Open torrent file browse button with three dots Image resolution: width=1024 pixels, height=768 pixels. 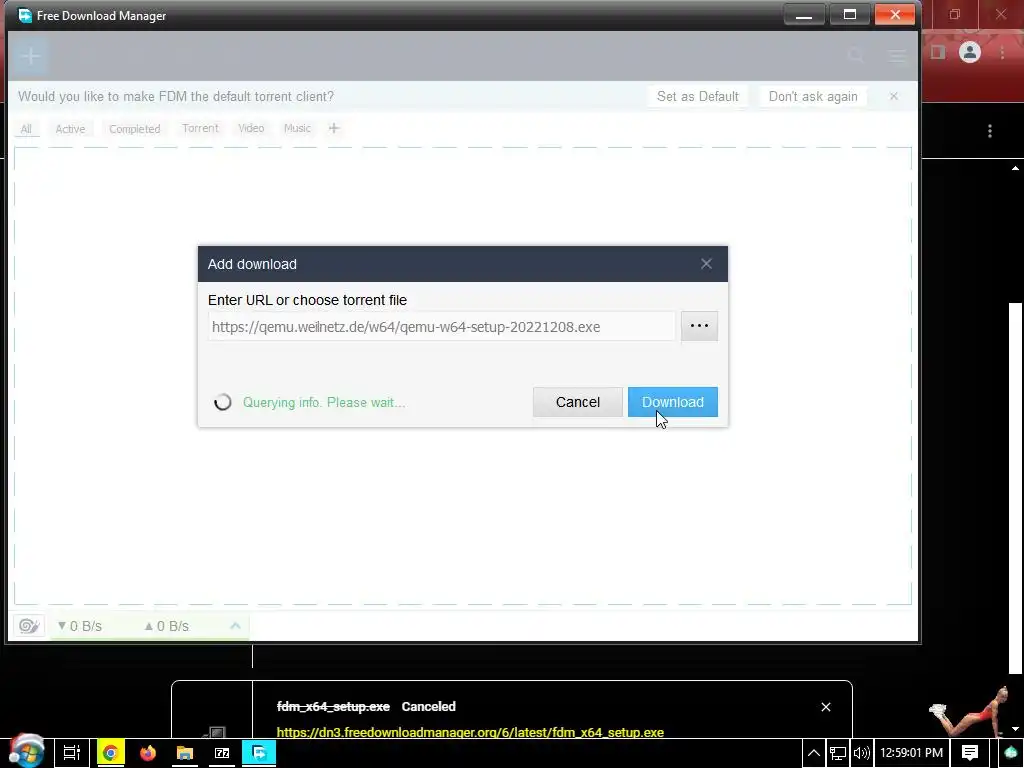[699, 326]
